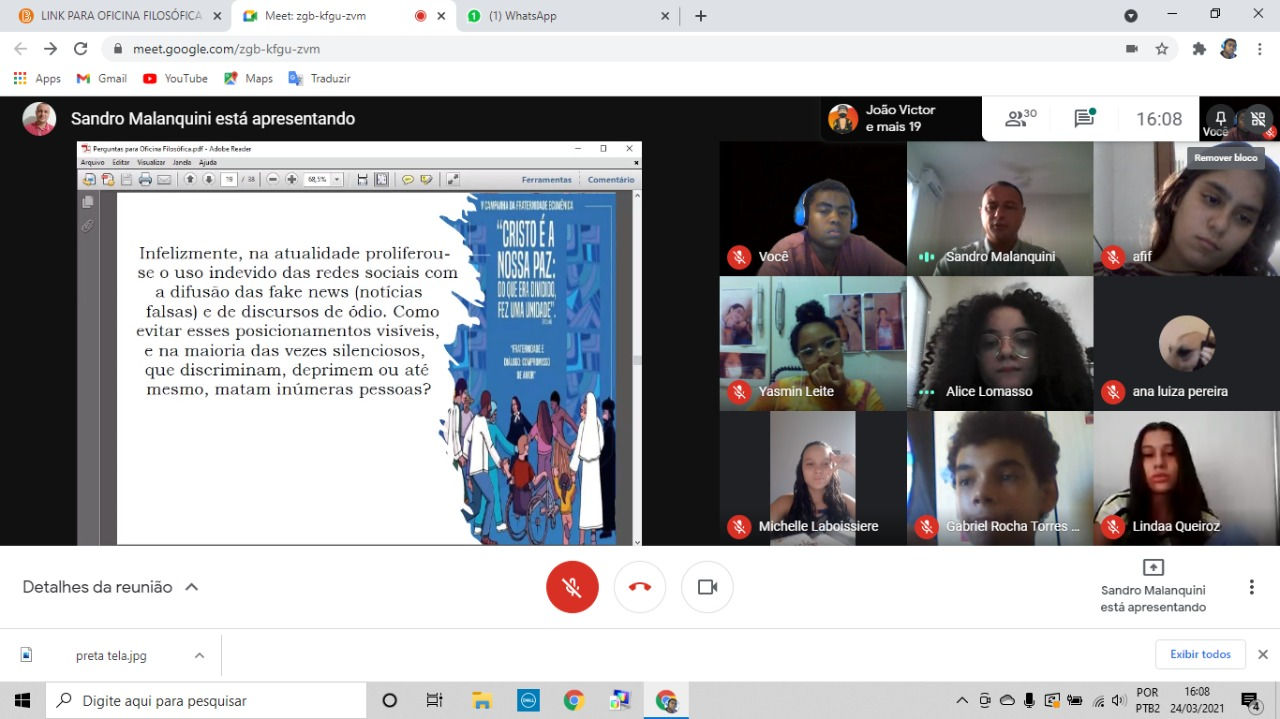Select the Yasmin Leite video tile
Image resolution: width=1280 pixels, height=719 pixels.
coord(813,343)
